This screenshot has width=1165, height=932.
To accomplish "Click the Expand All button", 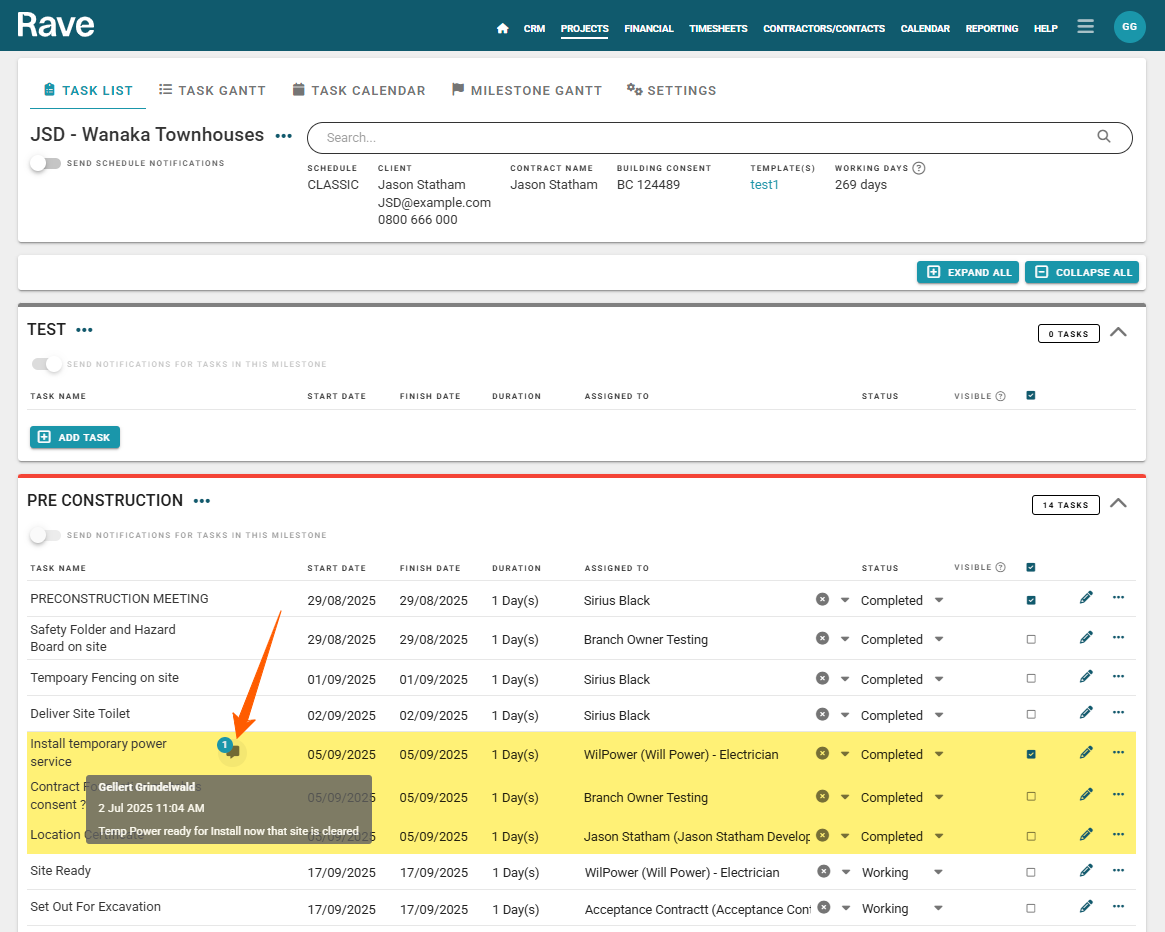I will (967, 272).
